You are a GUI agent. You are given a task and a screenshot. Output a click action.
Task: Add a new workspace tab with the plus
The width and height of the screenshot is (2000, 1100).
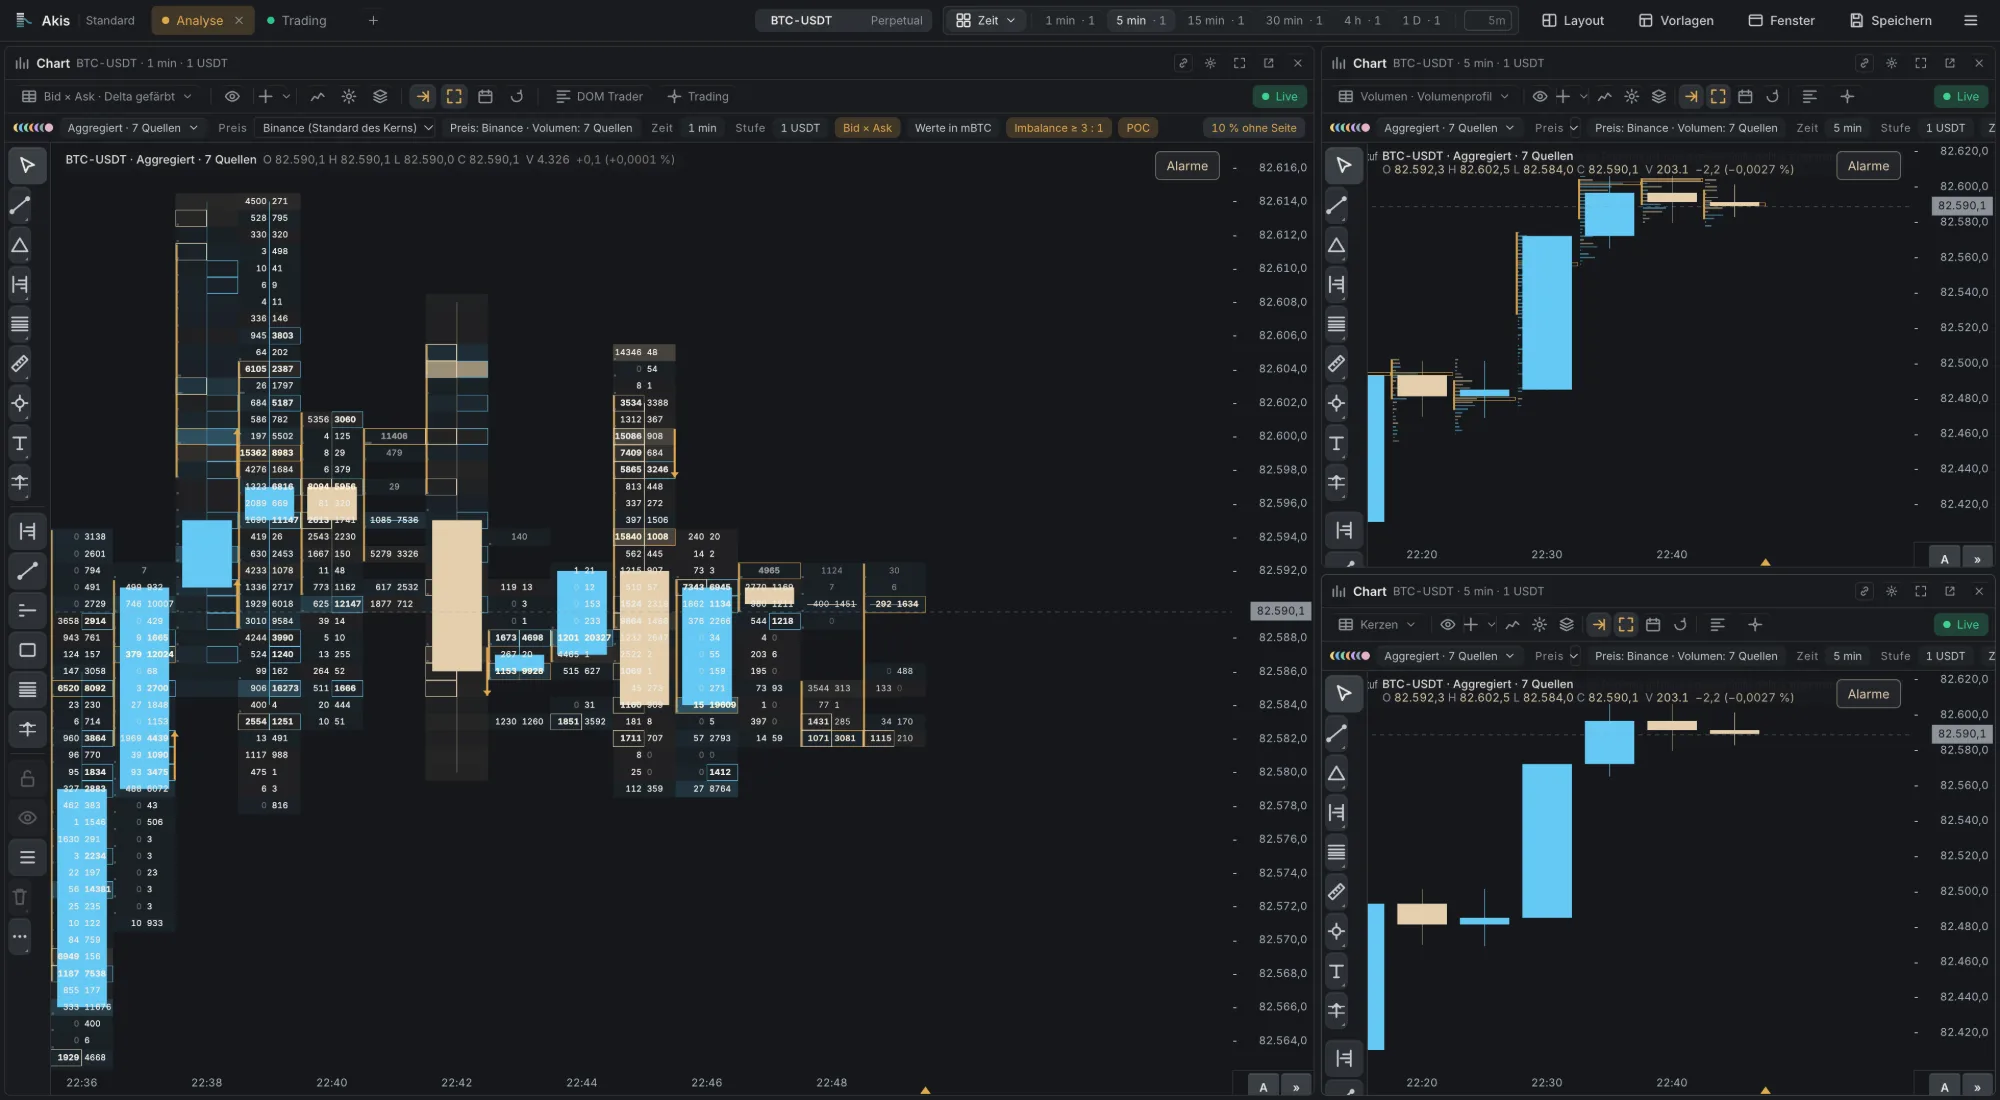[373, 20]
